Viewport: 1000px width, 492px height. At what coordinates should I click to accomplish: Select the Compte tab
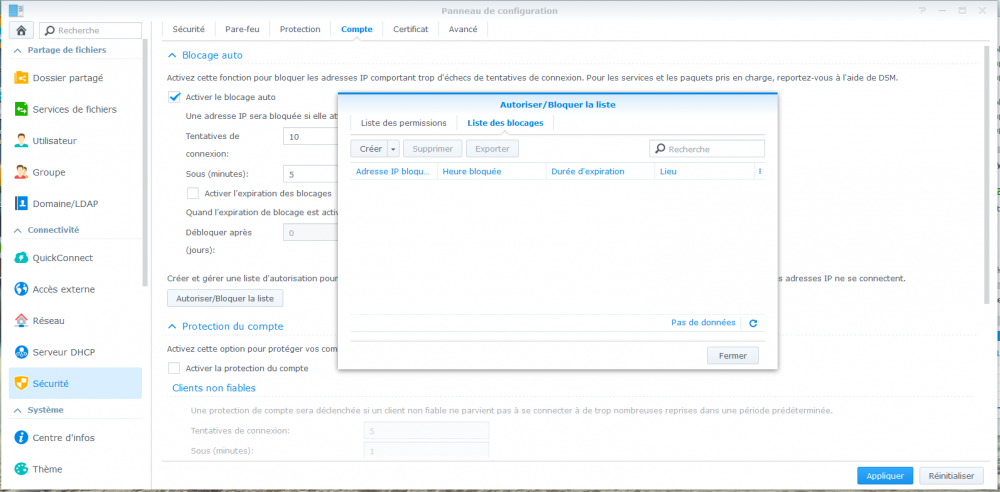357,29
